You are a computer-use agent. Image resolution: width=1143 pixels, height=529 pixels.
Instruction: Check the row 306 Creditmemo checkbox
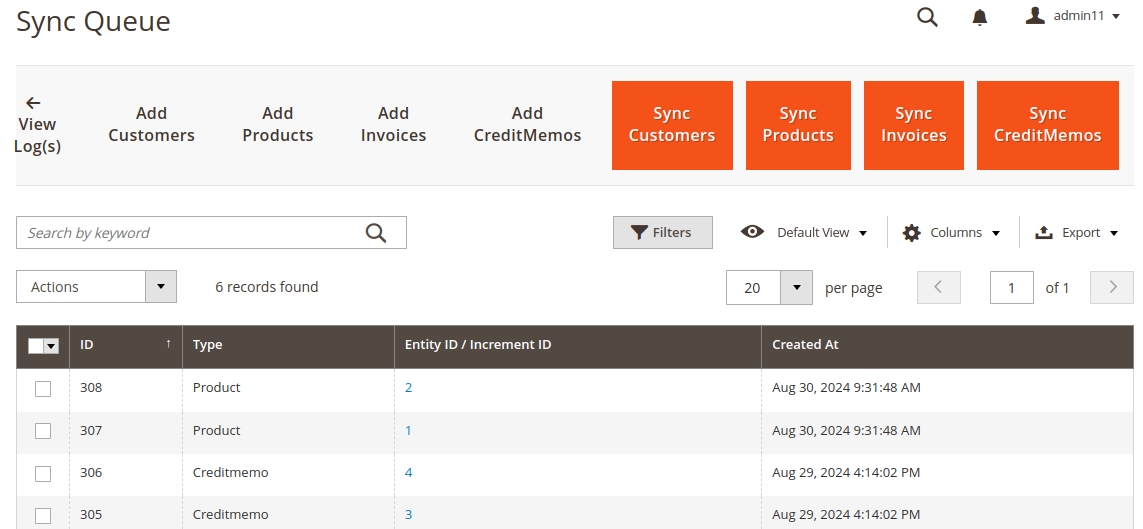click(43, 474)
